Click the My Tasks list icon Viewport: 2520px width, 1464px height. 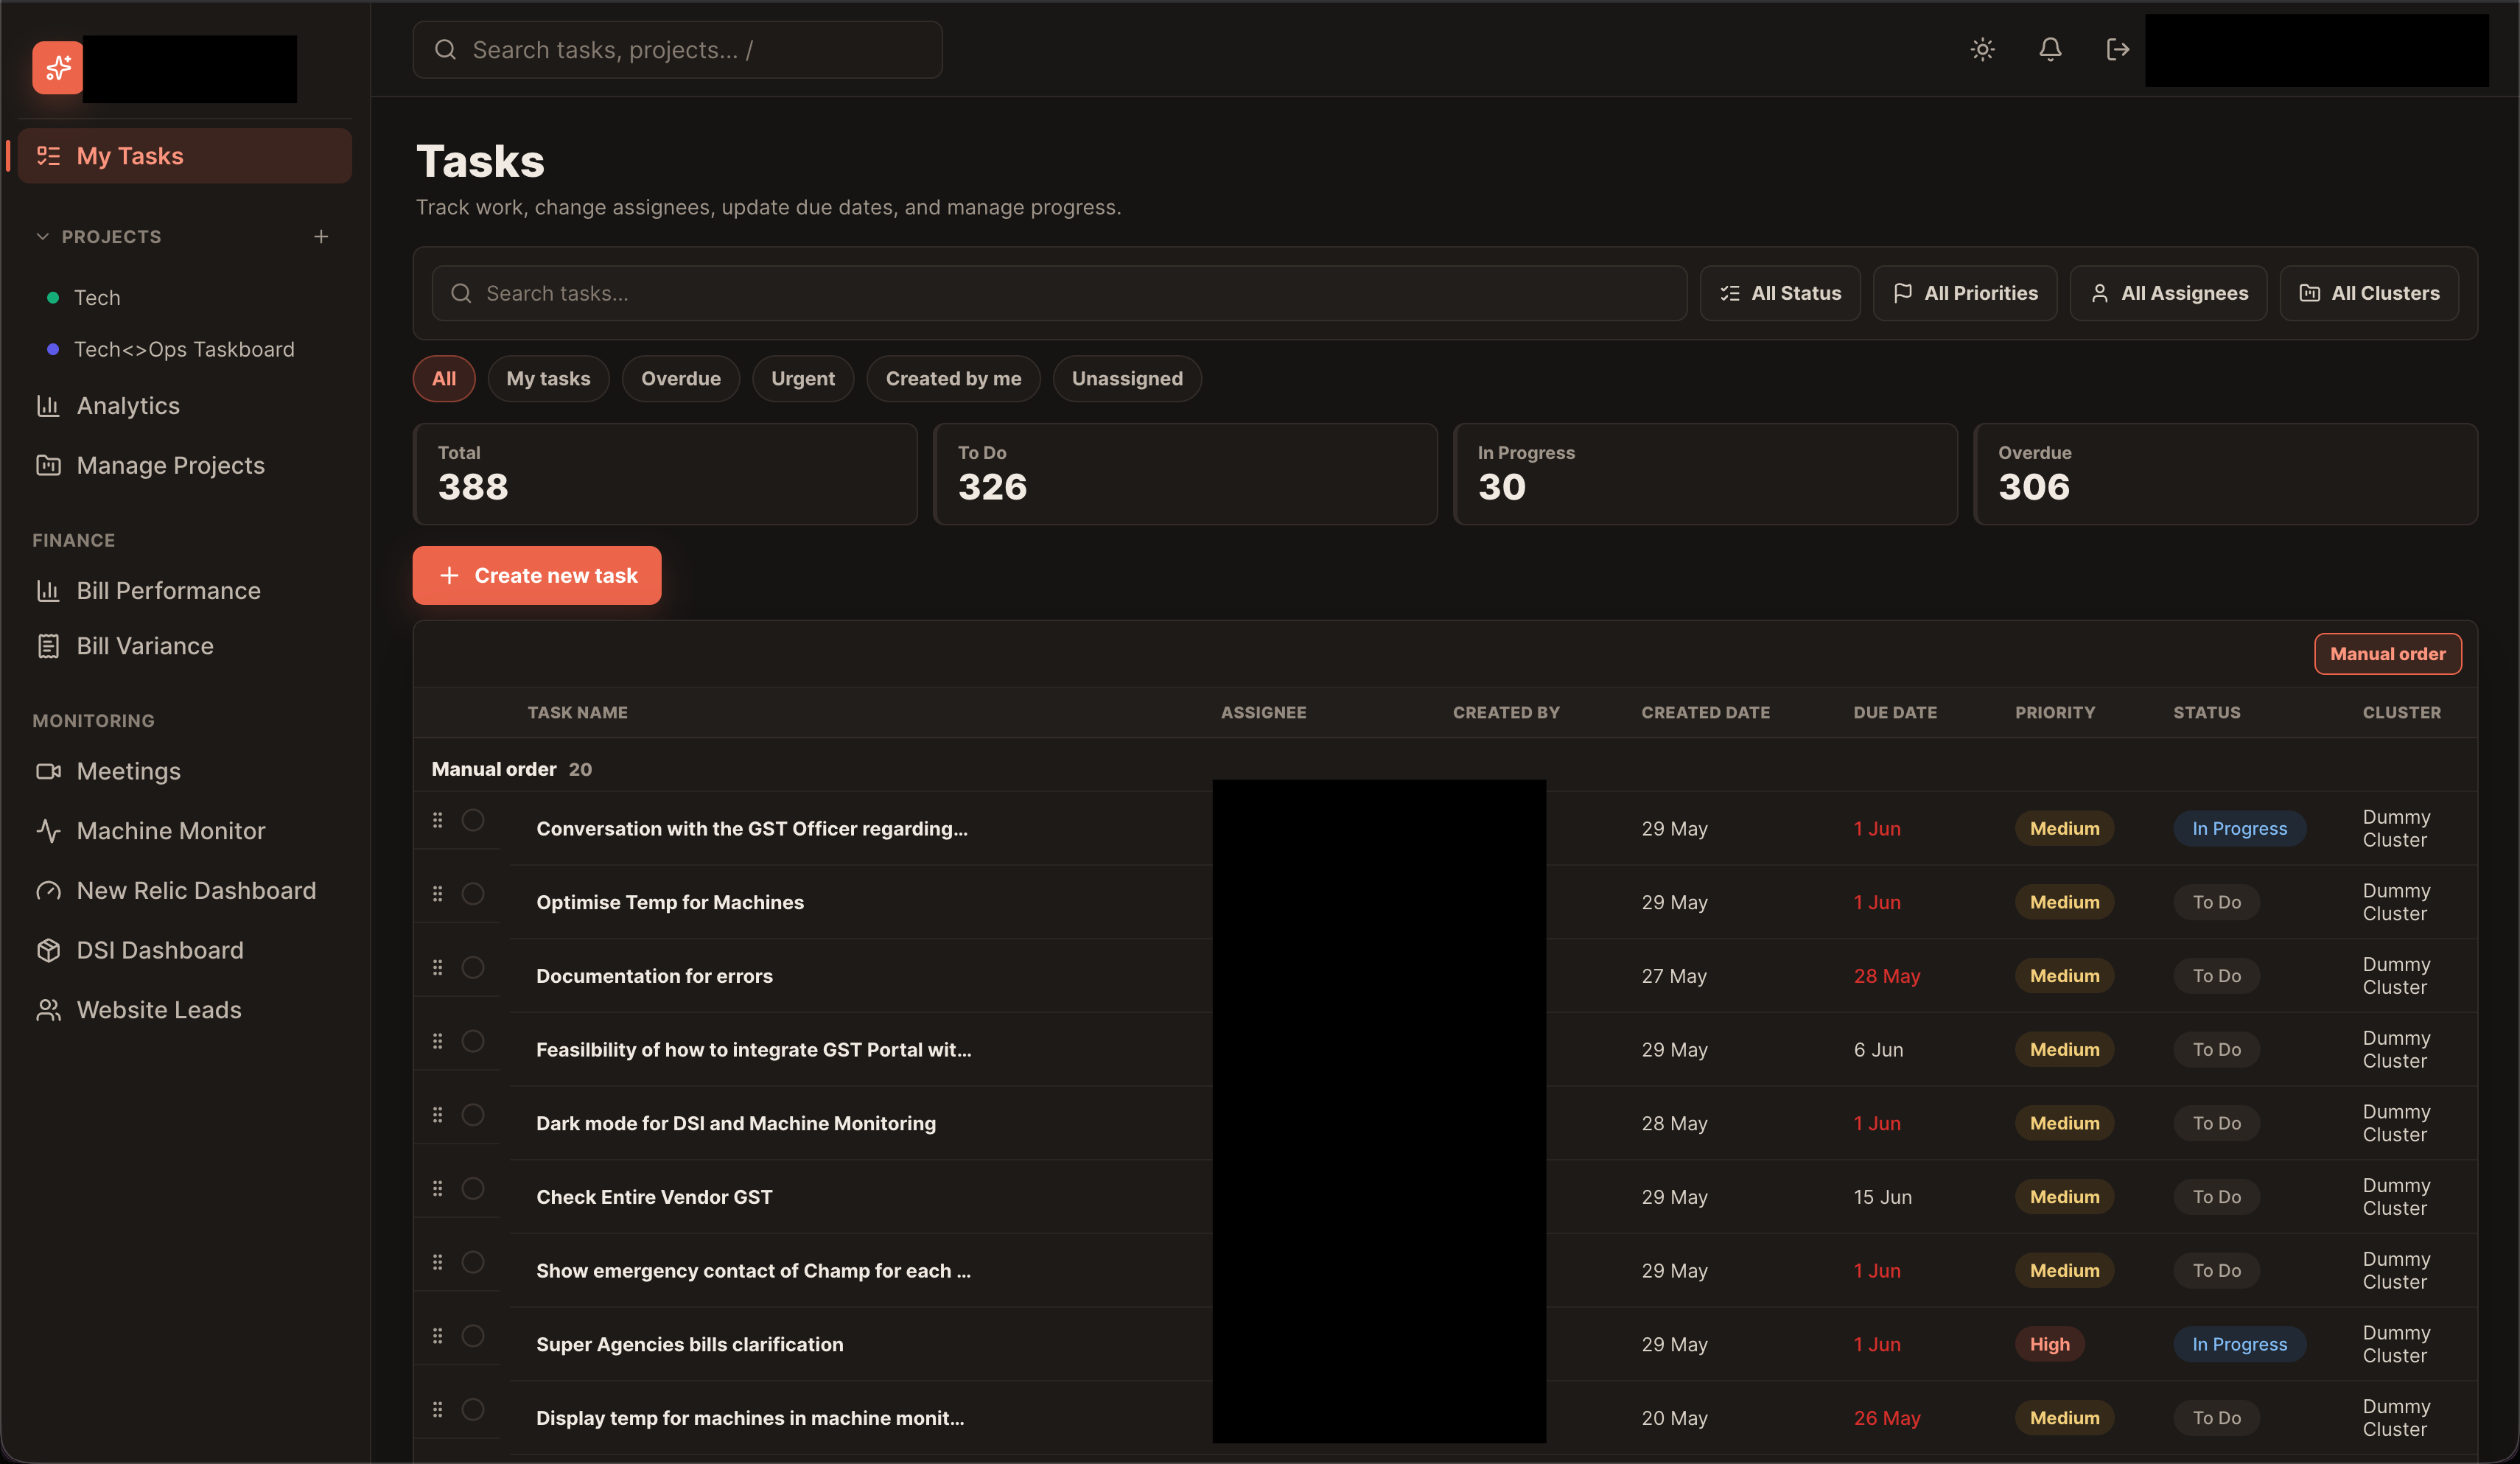(x=48, y=156)
